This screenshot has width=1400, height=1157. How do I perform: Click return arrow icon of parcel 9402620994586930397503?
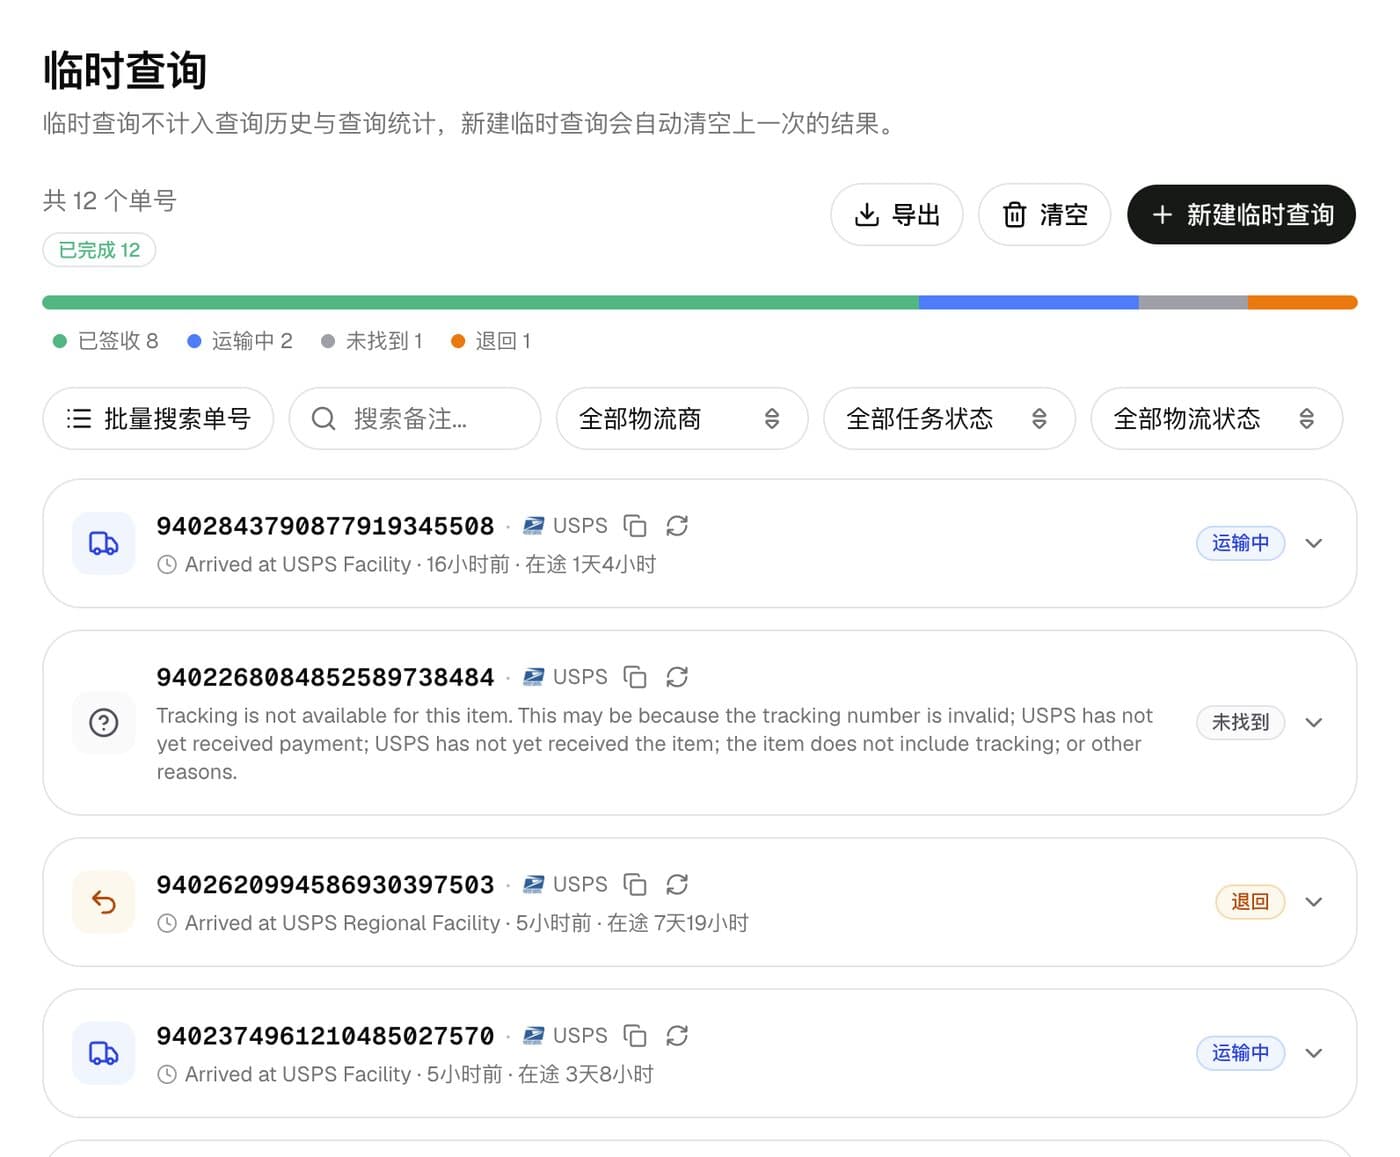[x=104, y=902]
